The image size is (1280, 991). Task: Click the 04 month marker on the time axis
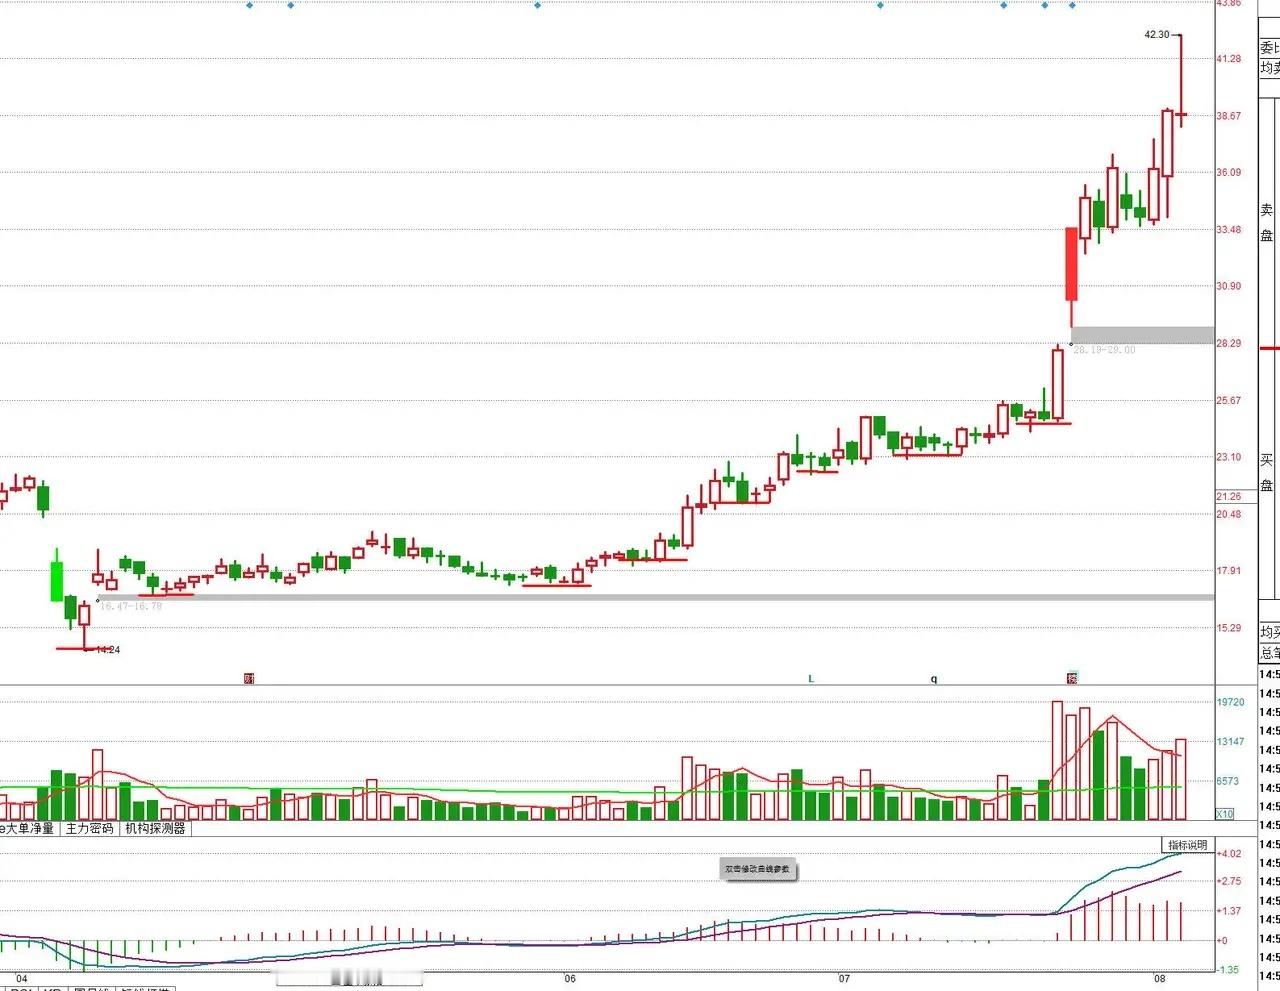coord(22,979)
